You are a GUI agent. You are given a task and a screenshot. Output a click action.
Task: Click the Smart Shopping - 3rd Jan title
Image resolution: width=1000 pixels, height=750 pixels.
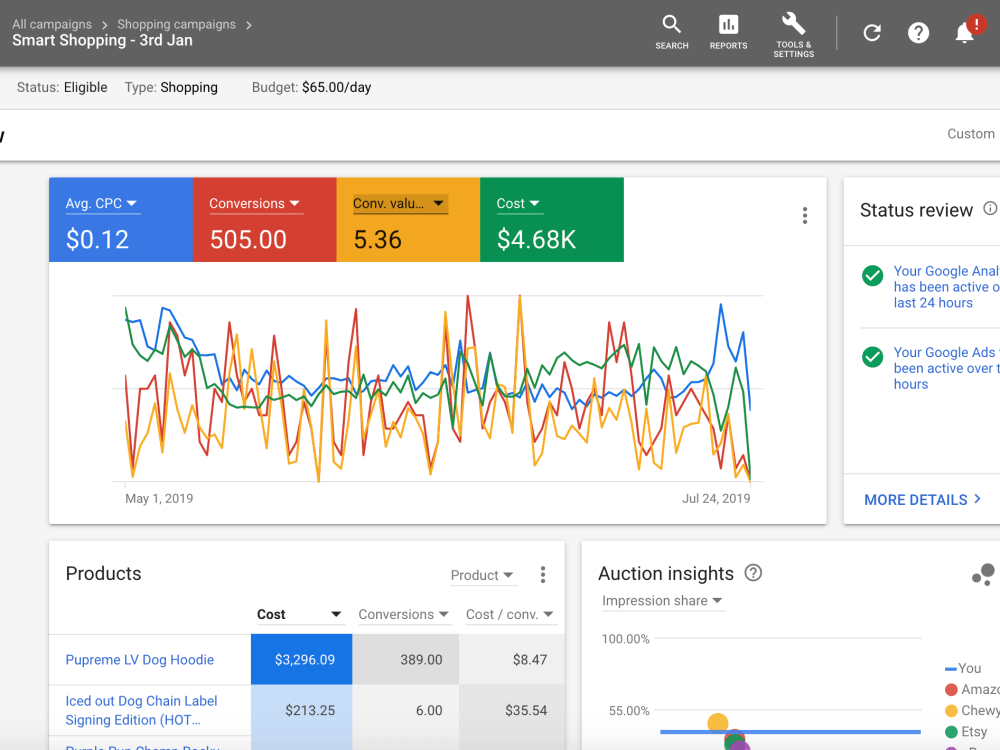pos(102,41)
